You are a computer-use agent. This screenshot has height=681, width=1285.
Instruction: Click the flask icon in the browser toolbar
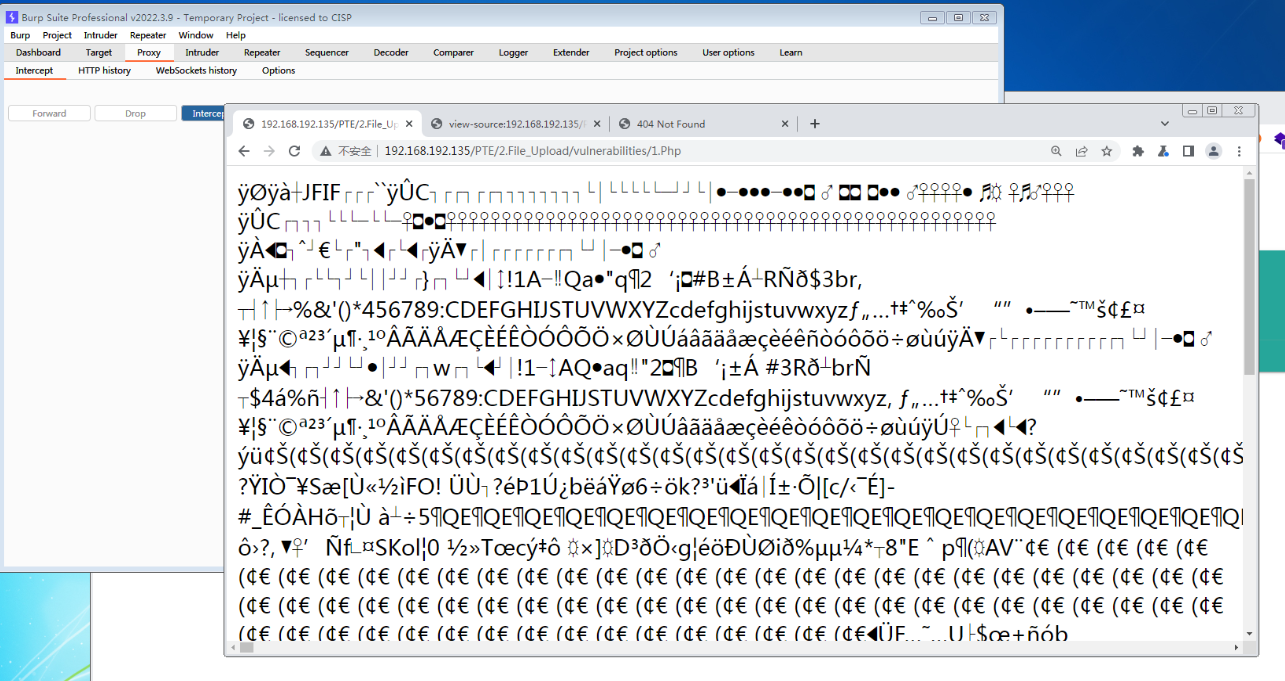1163,151
